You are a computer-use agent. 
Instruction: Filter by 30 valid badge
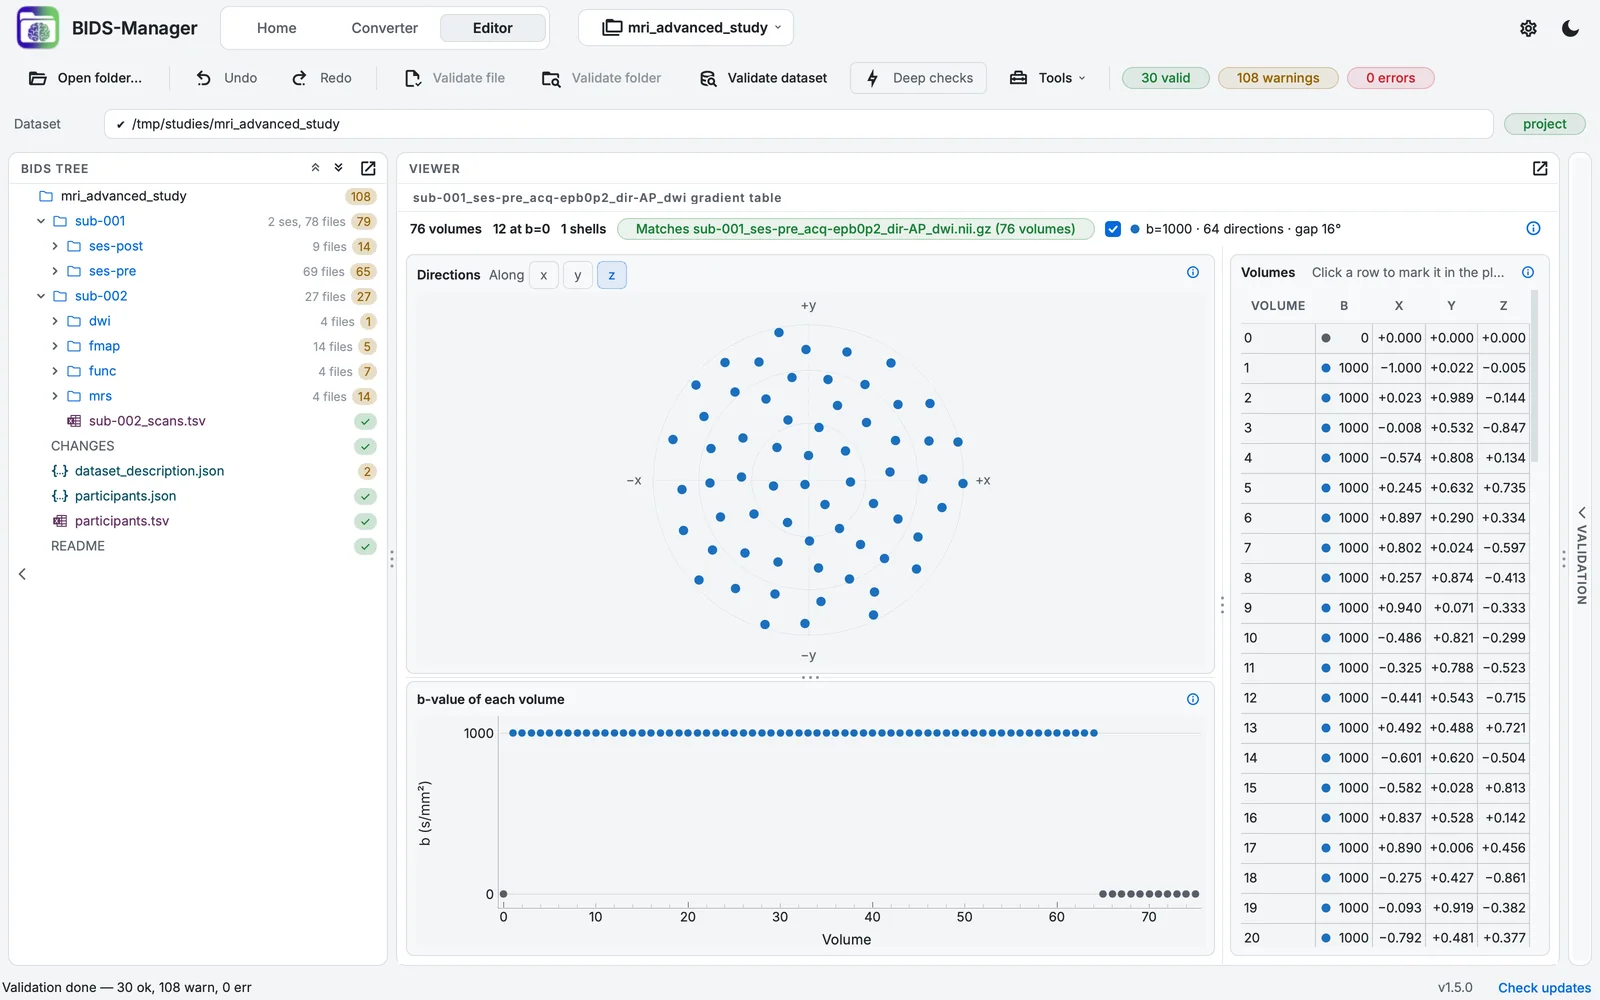pos(1166,78)
